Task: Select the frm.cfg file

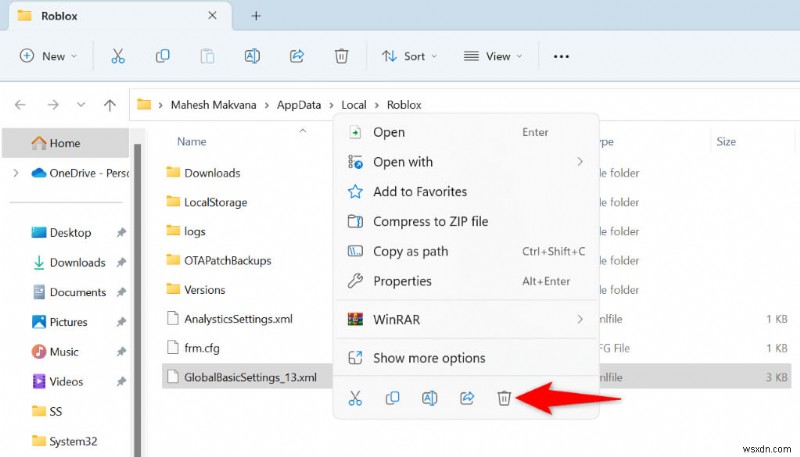Action: (x=193, y=348)
